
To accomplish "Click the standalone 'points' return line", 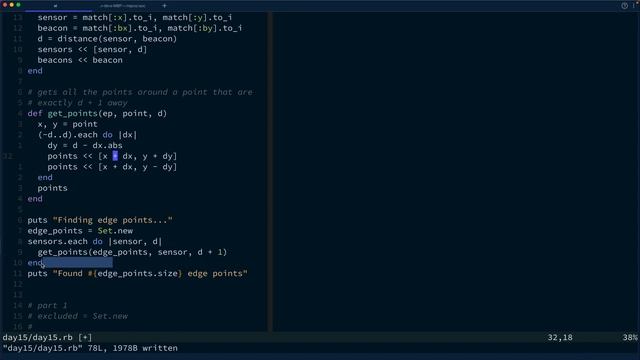I will (x=53, y=188).
